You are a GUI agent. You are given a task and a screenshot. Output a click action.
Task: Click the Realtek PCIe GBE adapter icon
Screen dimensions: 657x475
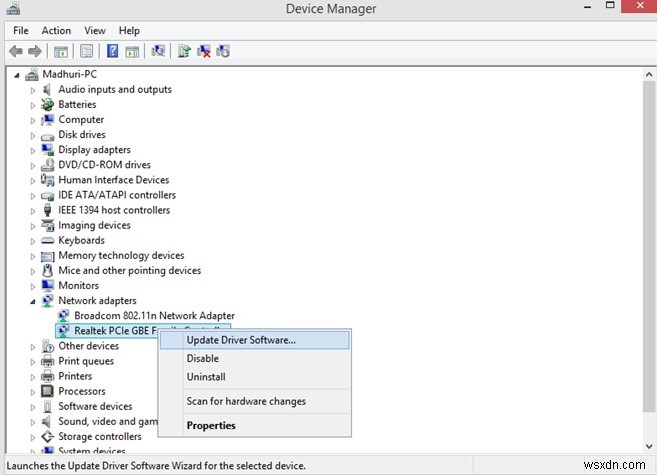pos(63,330)
